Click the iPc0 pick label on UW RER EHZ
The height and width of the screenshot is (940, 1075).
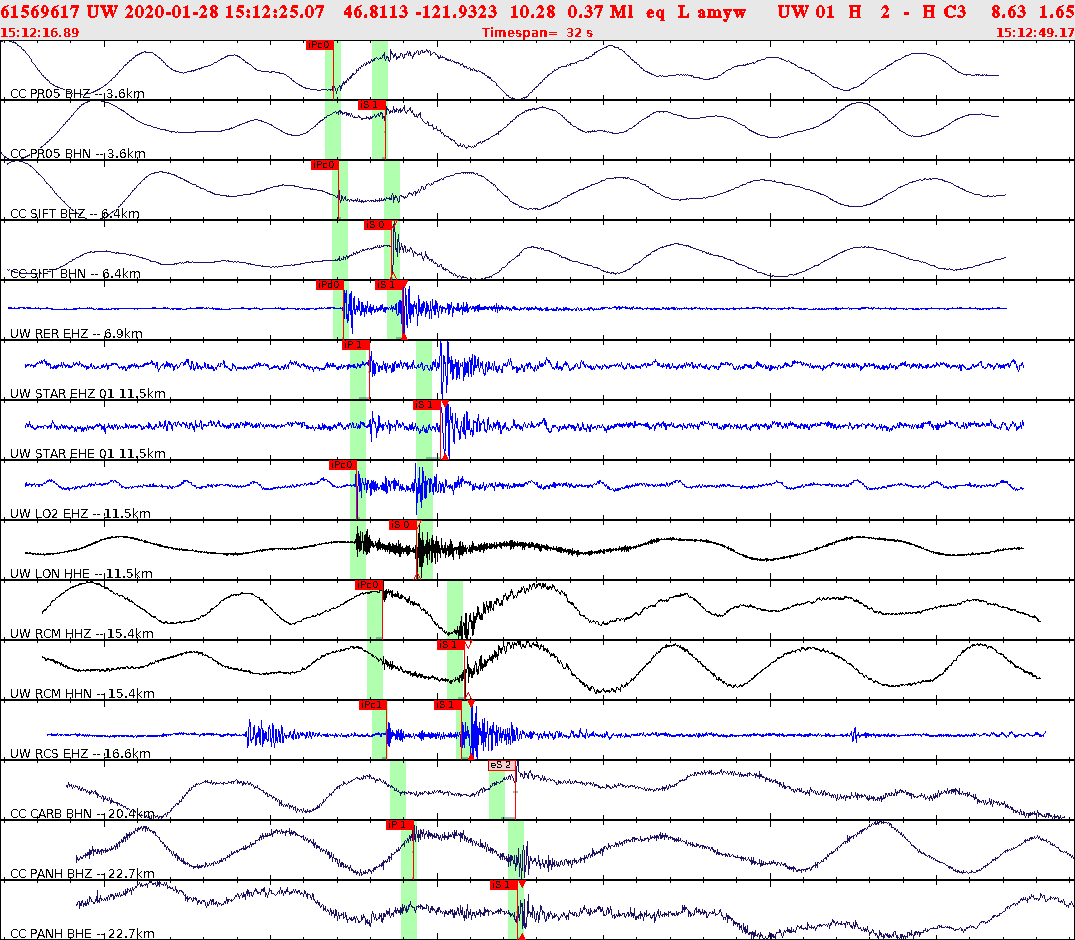(329, 285)
